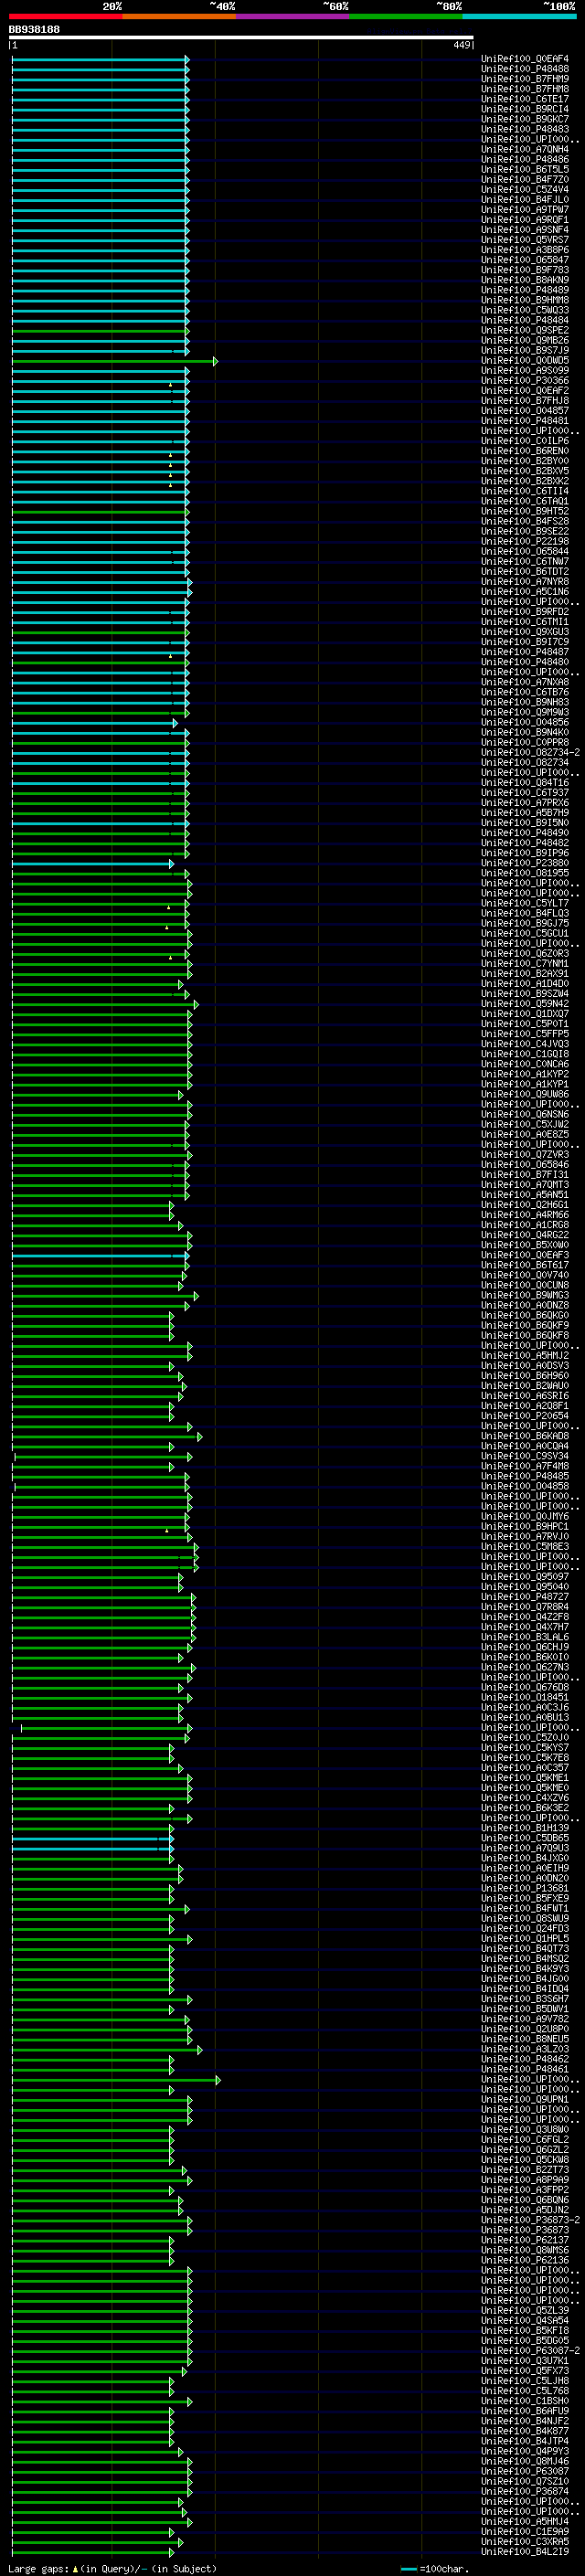The height and width of the screenshot is (2576, 585).
Task: Open the UniRef100_B7FHM8 entry
Action: (525, 89)
